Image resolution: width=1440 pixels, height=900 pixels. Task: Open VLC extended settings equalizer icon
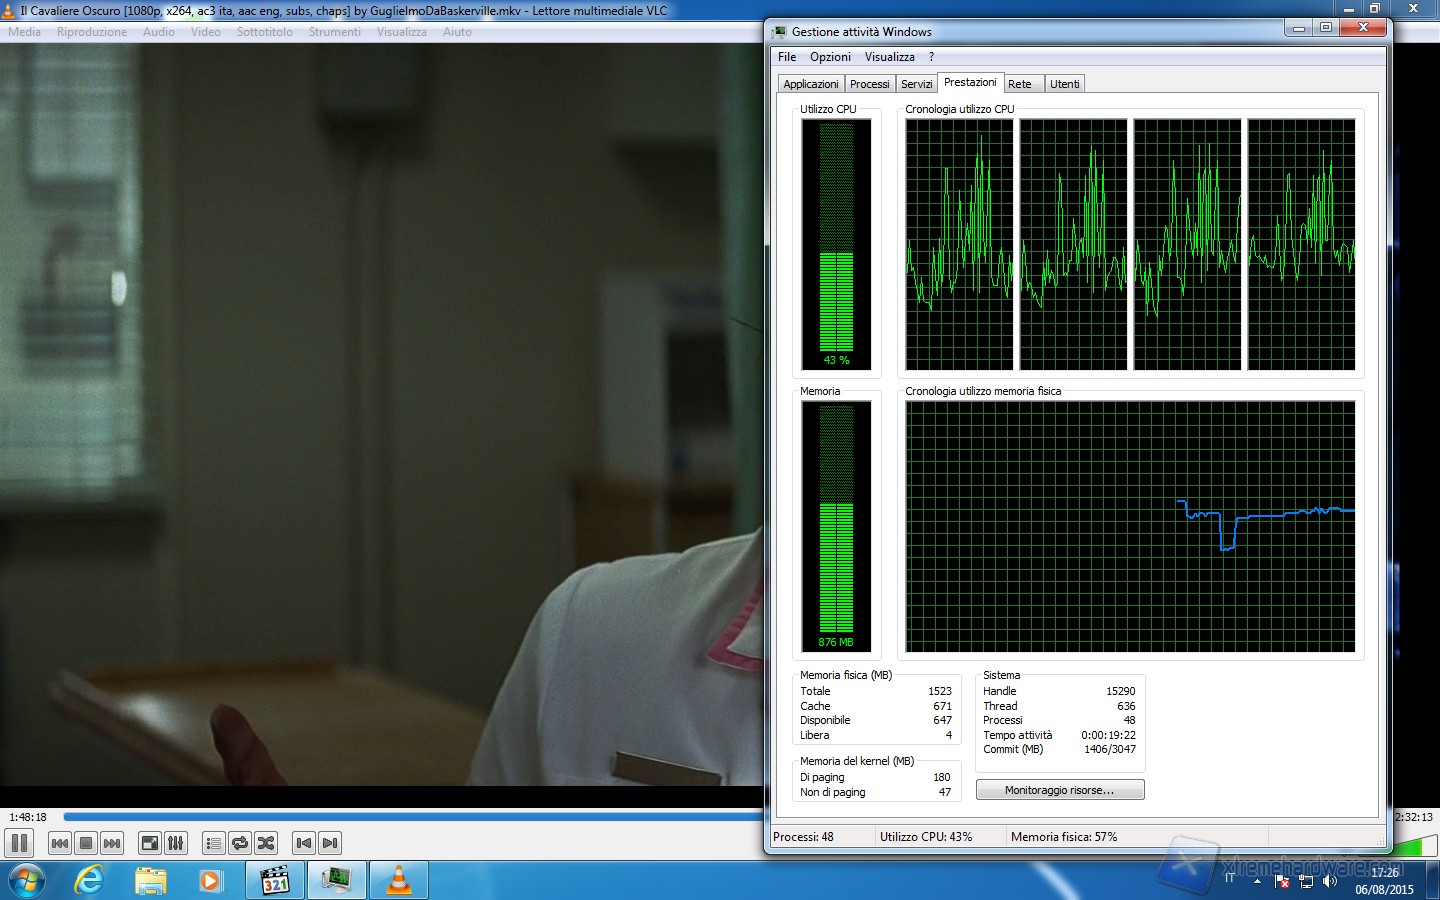click(176, 843)
